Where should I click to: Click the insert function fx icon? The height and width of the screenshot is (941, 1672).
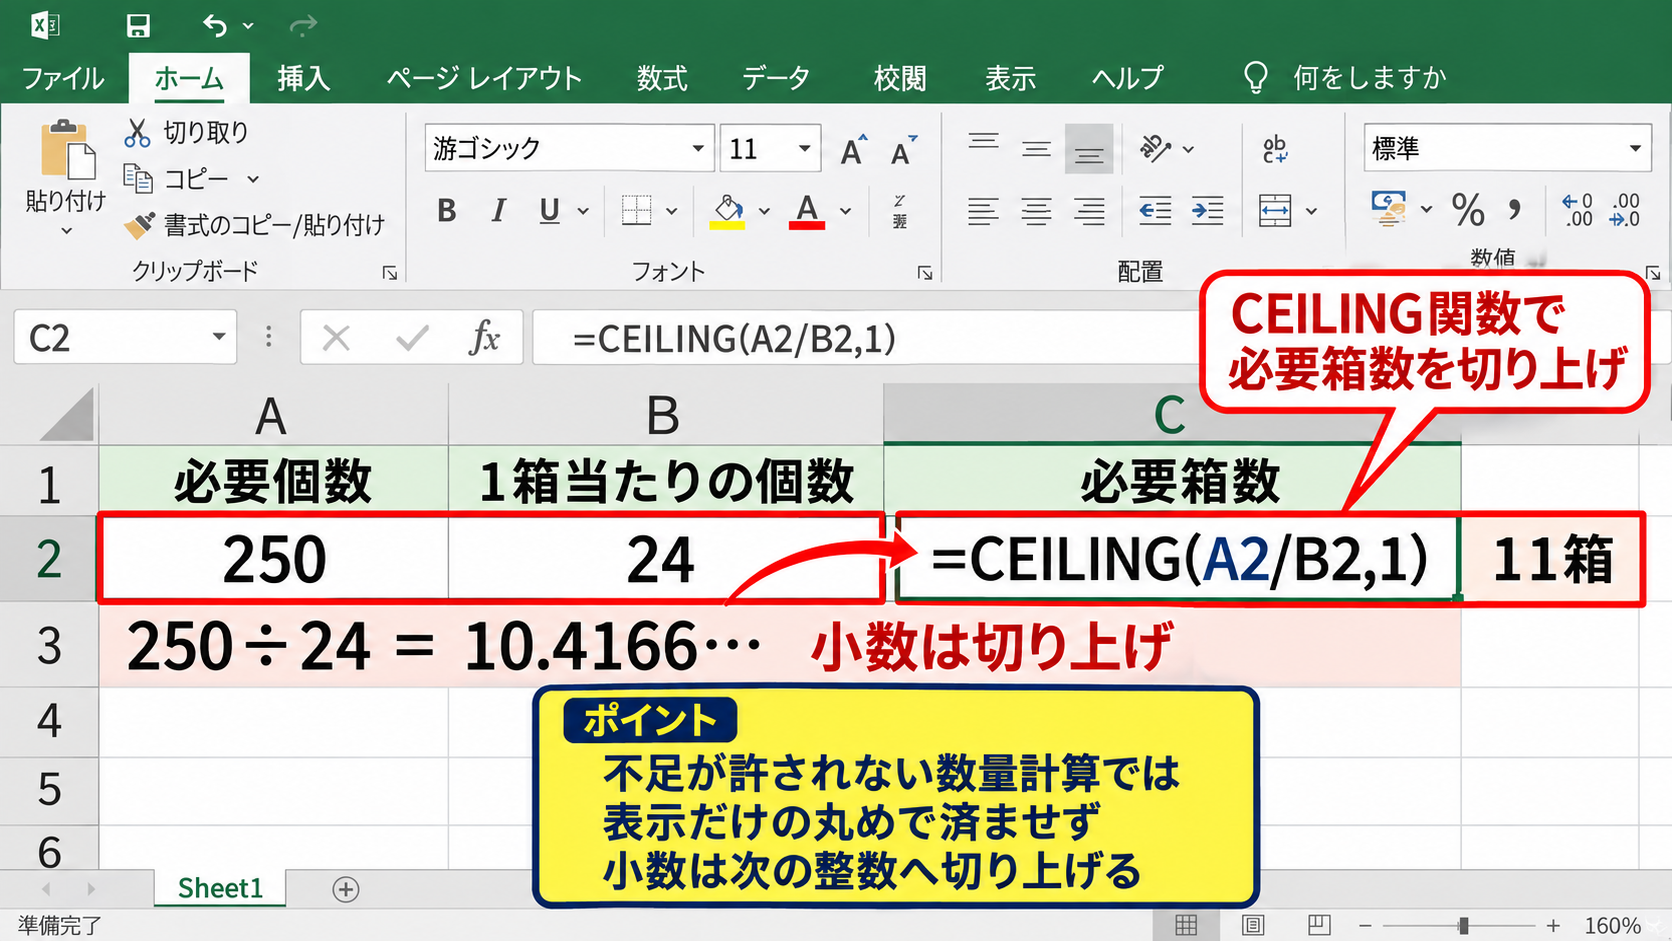[x=485, y=338]
